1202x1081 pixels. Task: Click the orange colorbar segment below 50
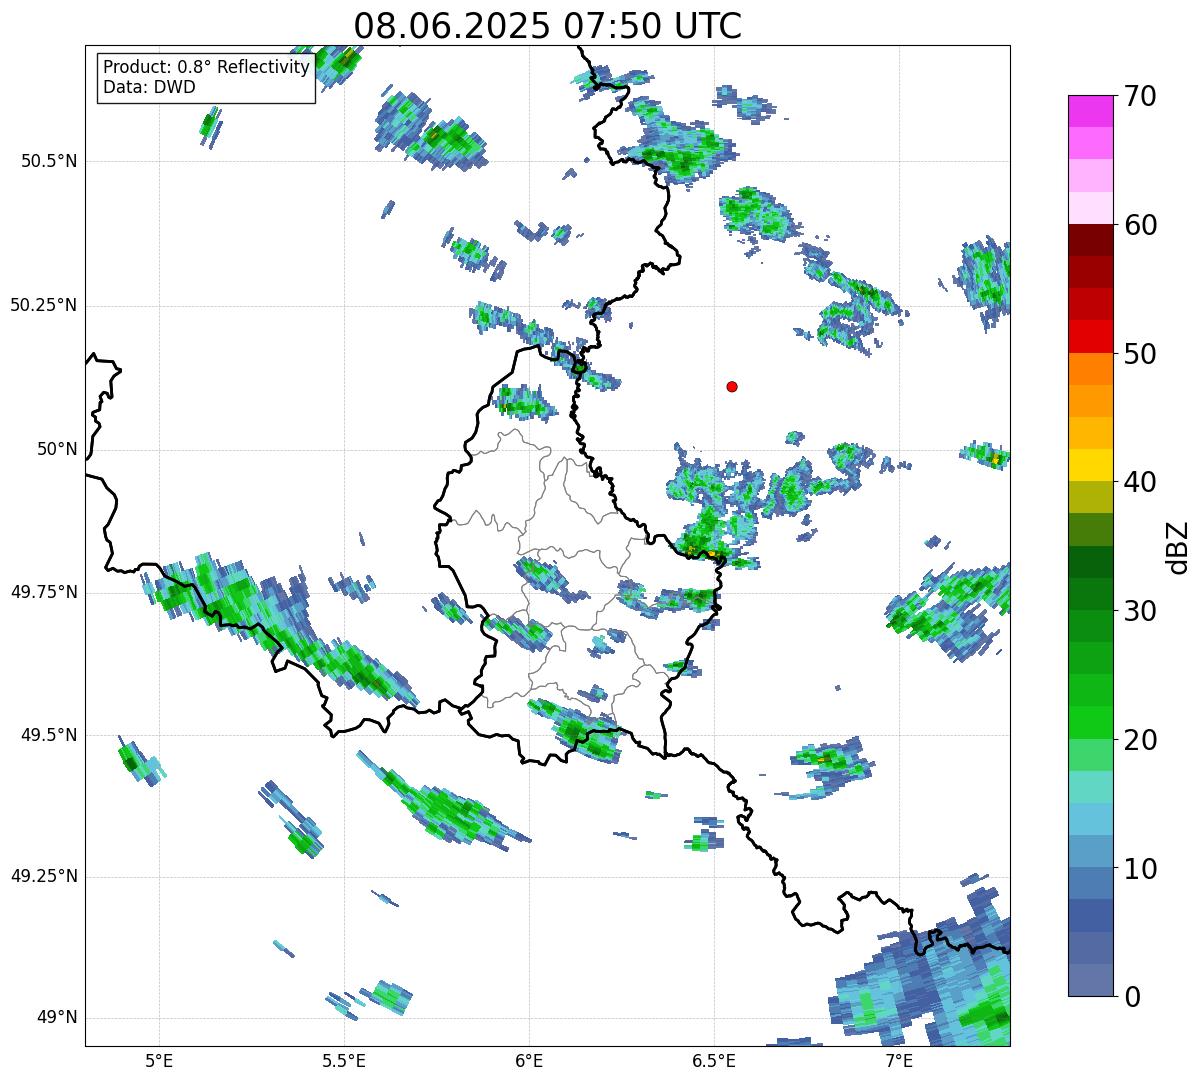(1091, 369)
